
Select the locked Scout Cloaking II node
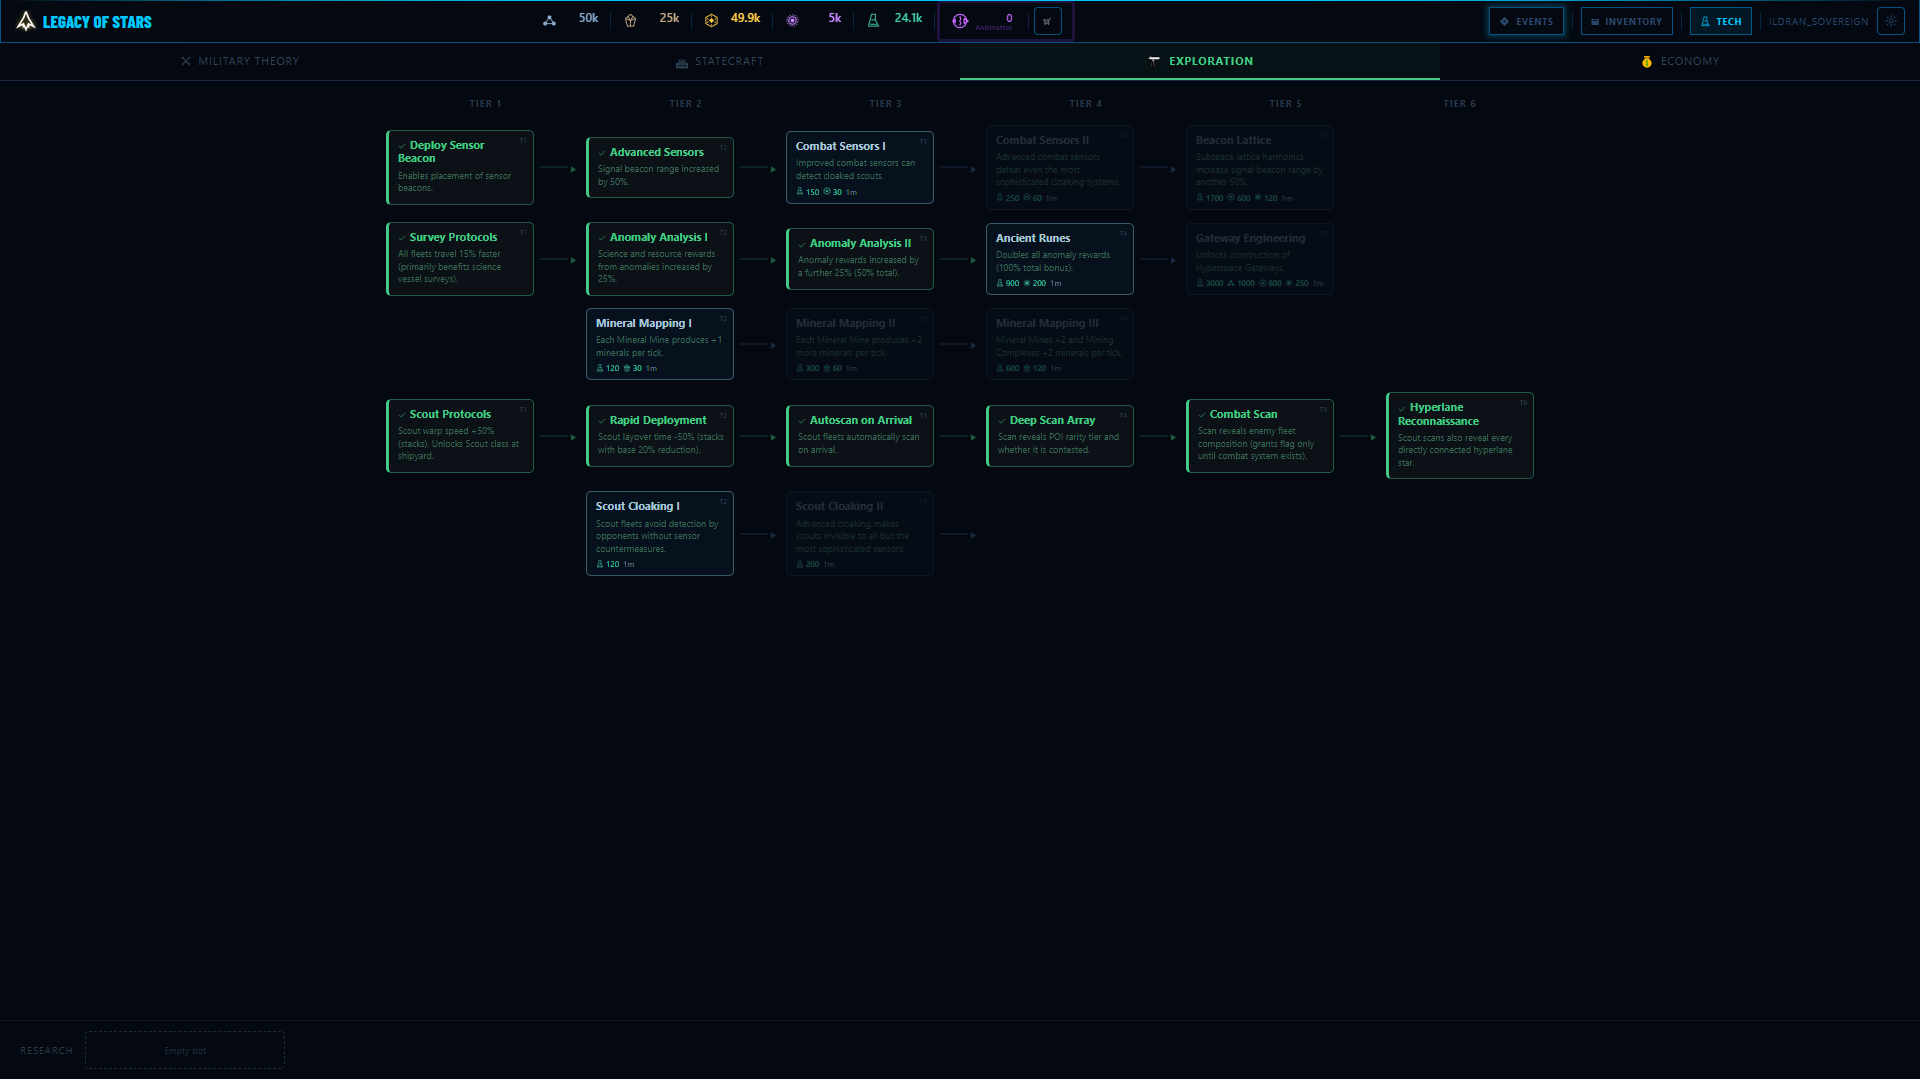tap(860, 533)
